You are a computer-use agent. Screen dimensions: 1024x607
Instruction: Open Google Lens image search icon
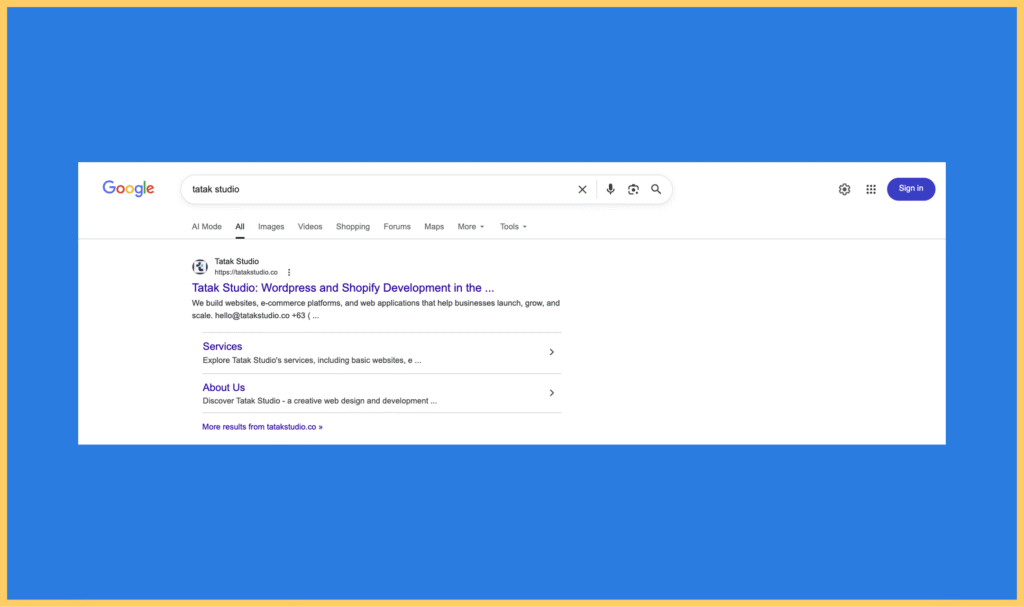pyautogui.click(x=633, y=189)
